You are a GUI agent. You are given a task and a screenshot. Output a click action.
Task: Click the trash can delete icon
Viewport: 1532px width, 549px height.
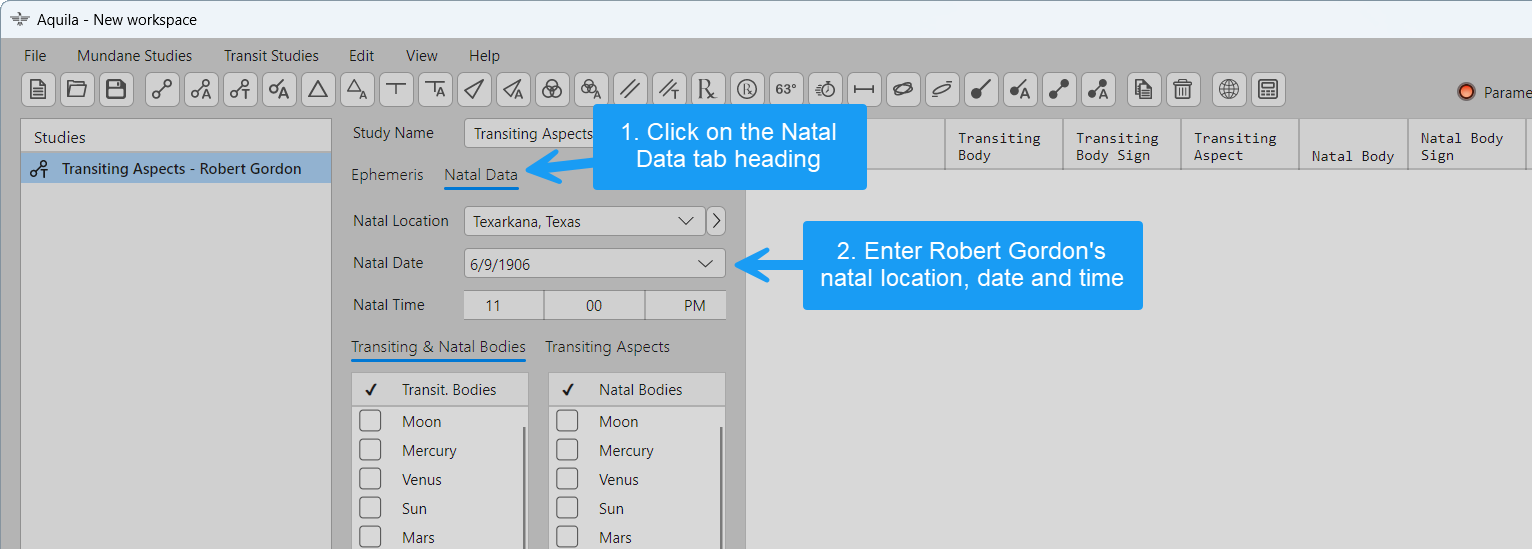1183,89
